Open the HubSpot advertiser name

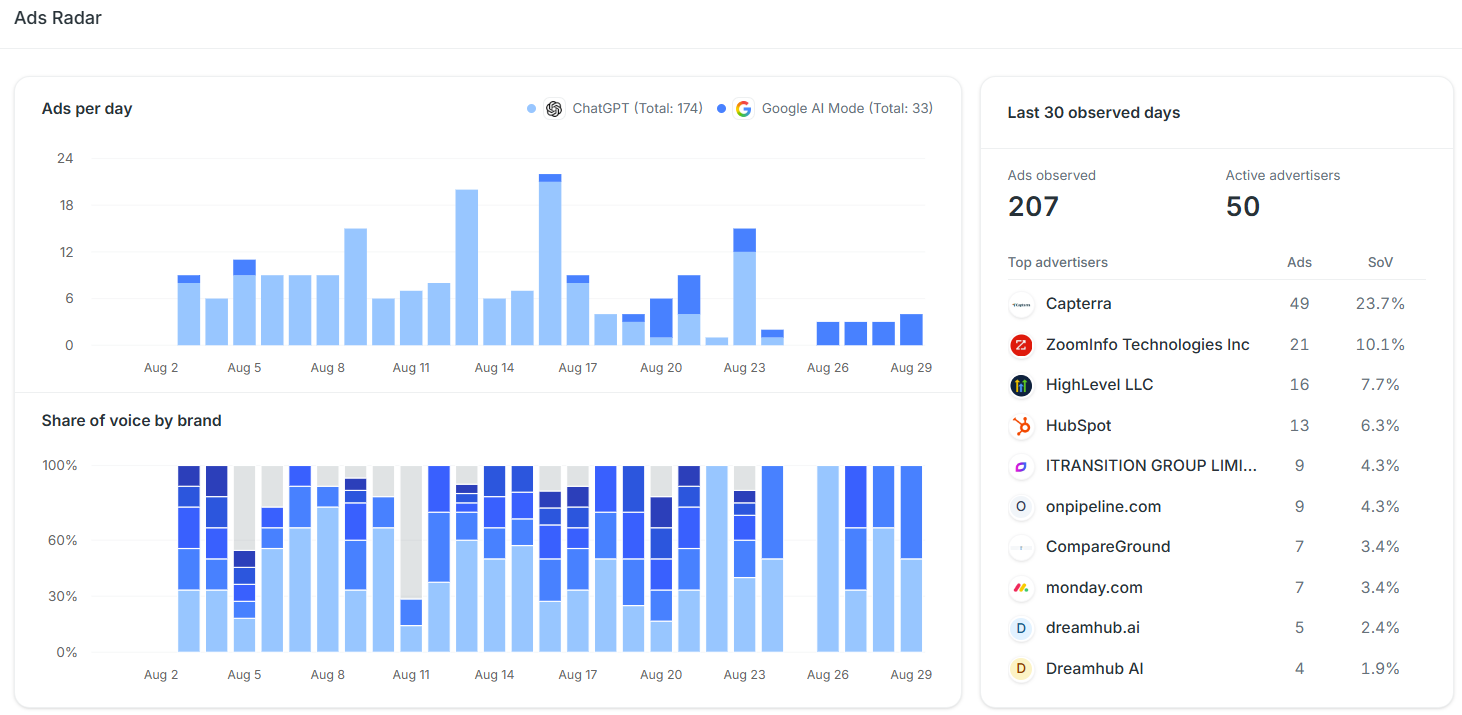tap(1079, 426)
